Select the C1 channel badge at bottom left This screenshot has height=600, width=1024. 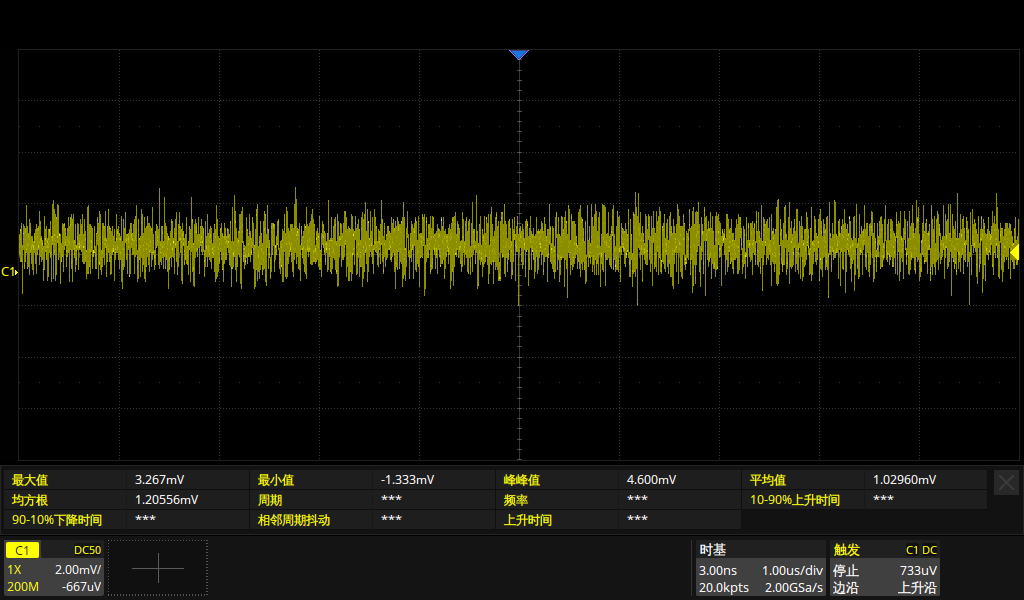pyautogui.click(x=22, y=549)
